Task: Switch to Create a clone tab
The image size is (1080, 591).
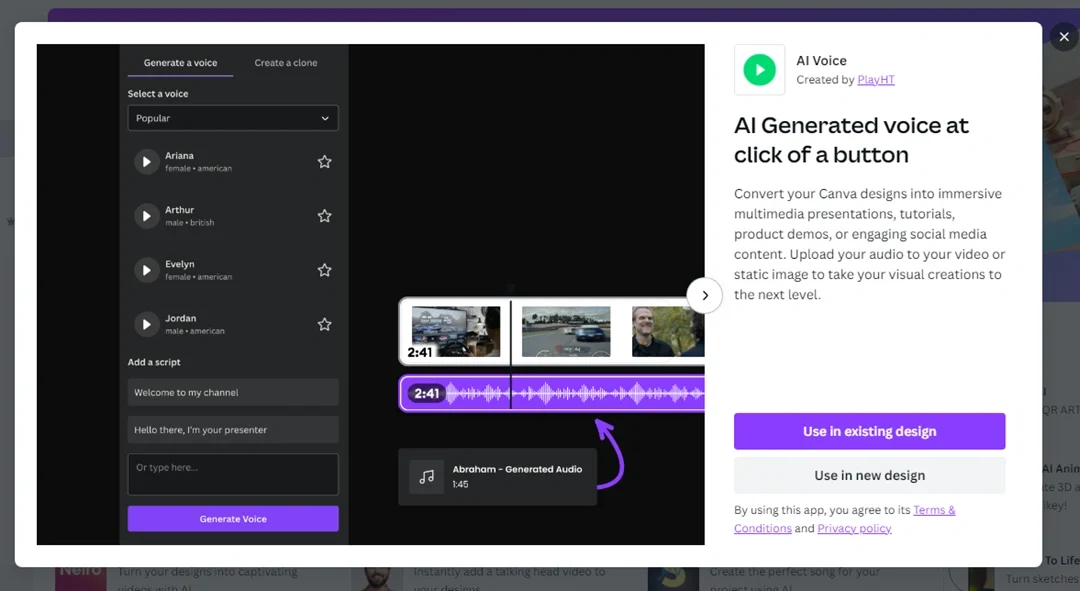Action: point(286,63)
